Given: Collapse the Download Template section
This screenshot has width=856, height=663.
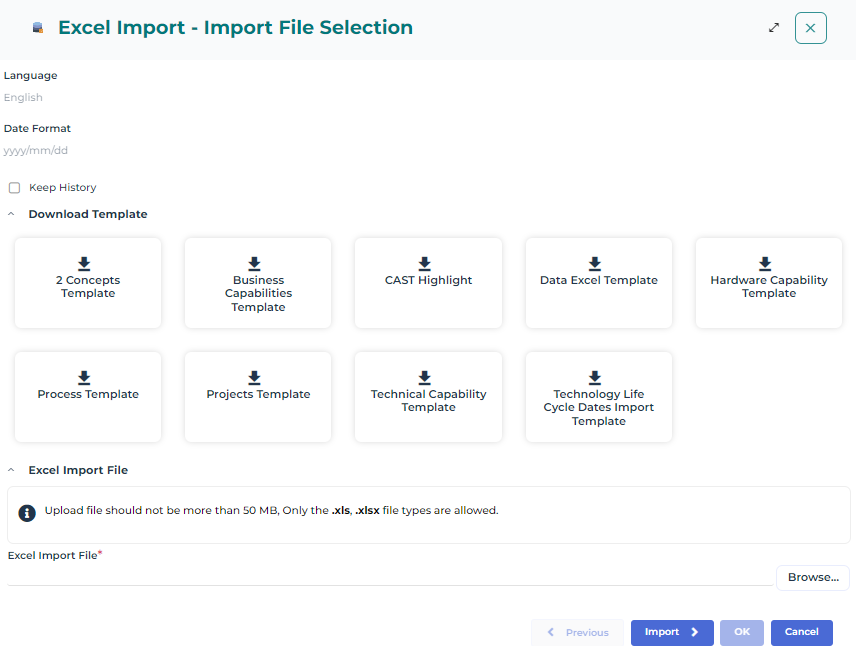Looking at the screenshot, I should (11, 215).
